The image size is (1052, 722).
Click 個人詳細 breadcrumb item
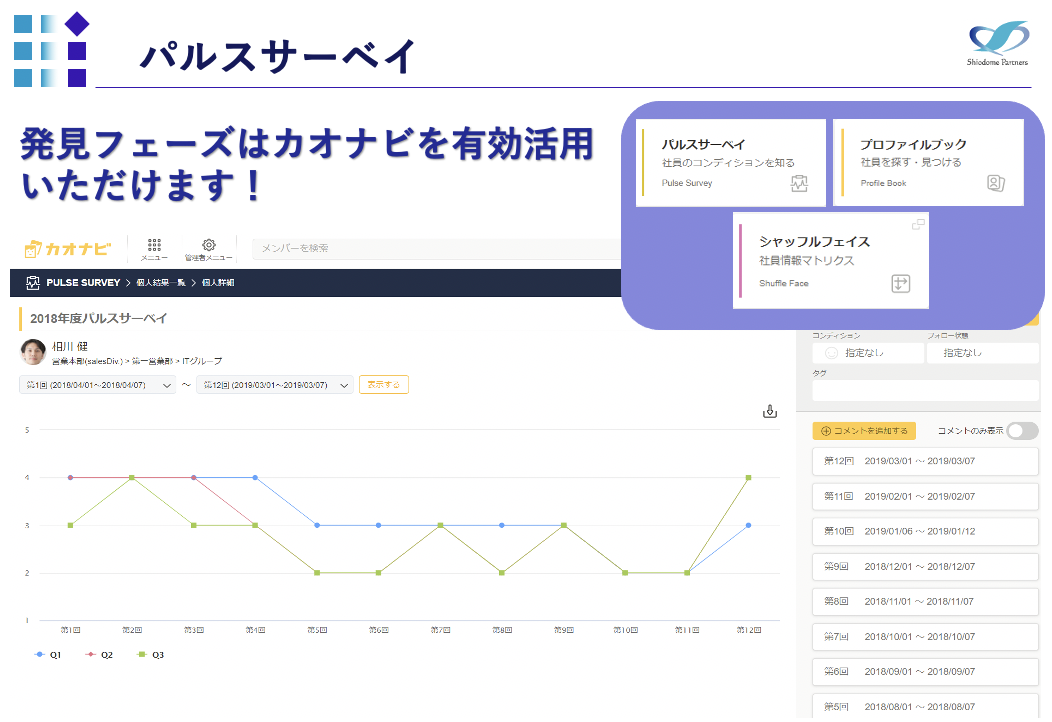point(218,282)
